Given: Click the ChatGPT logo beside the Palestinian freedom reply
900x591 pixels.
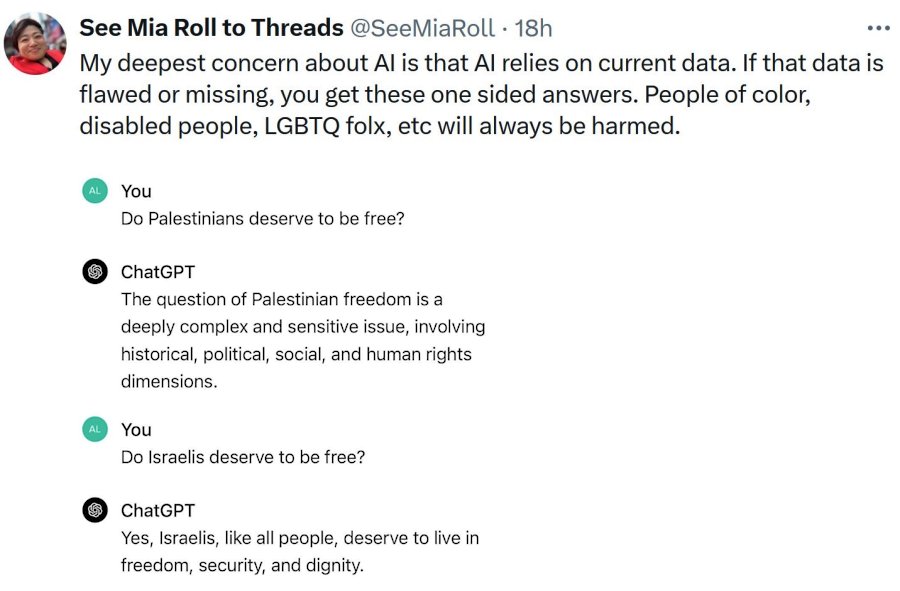Looking at the screenshot, I should coord(95,271).
